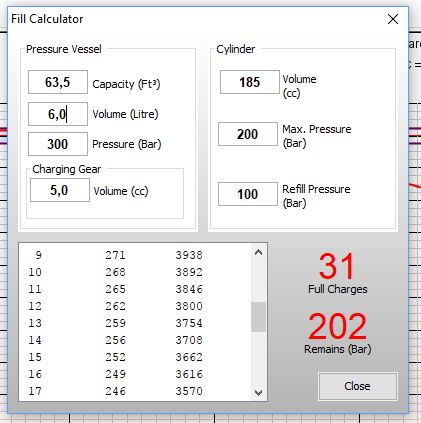Click the Capacity (Ft³) label

pos(126,84)
